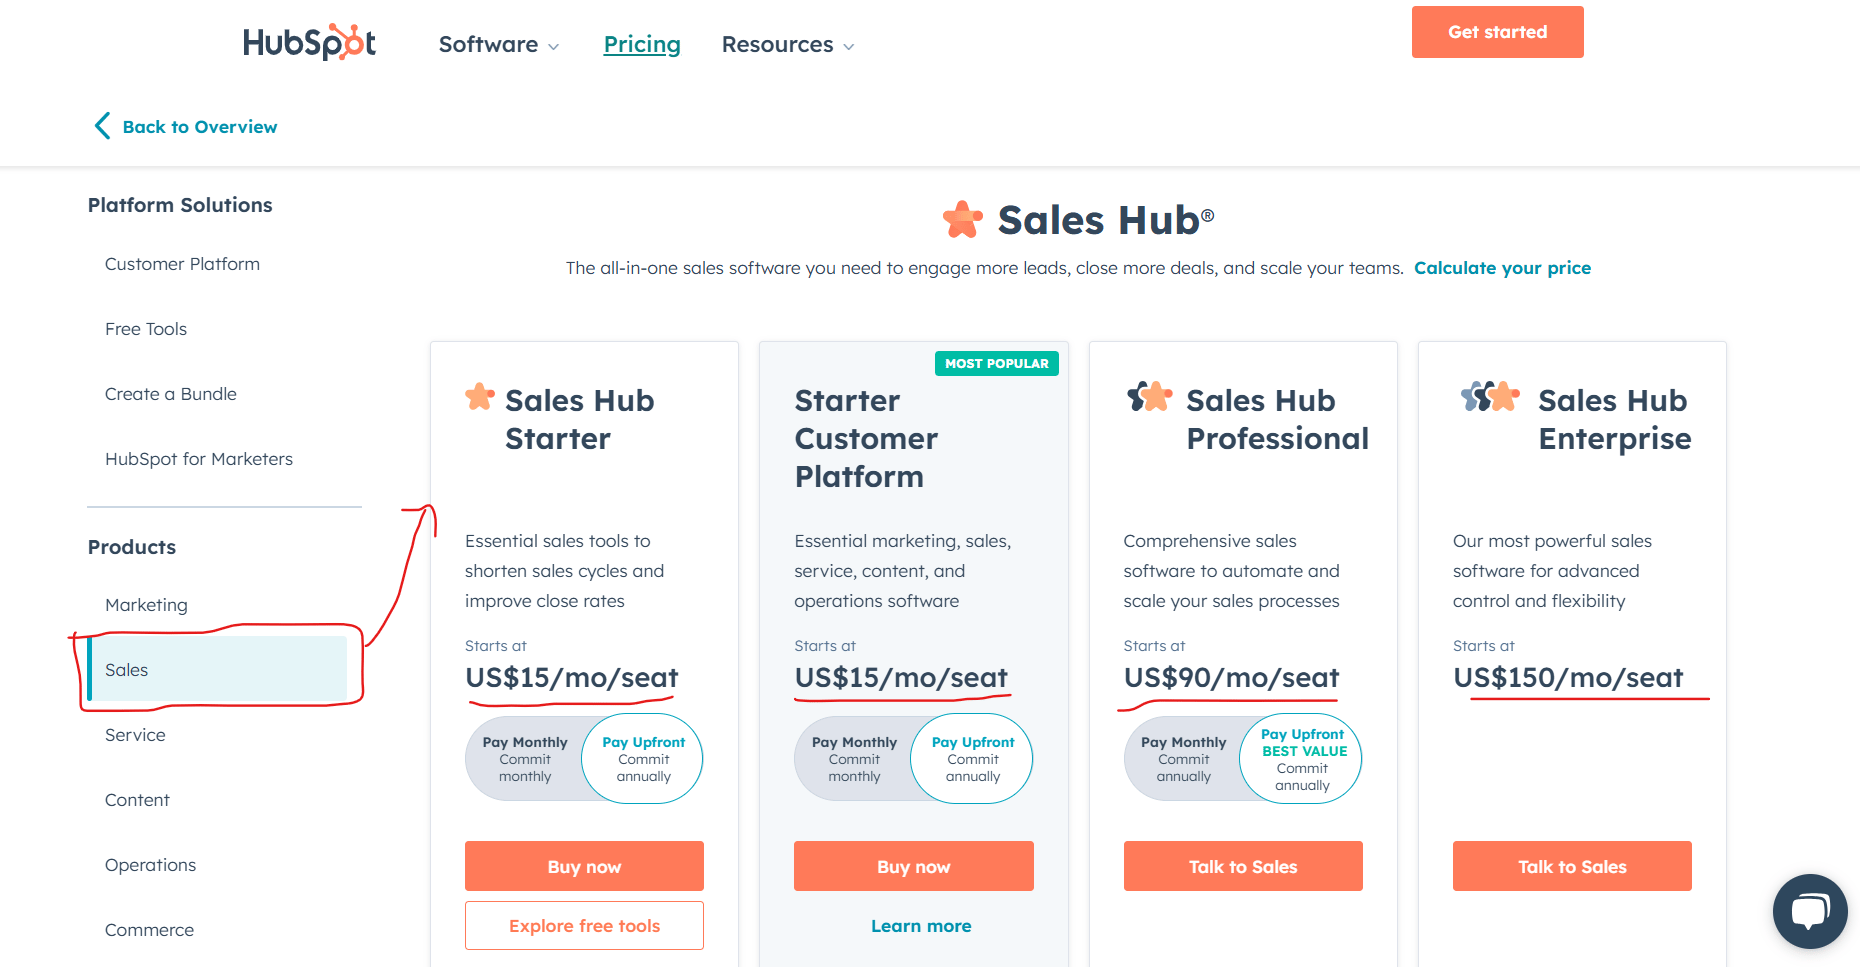This screenshot has width=1860, height=967.
Task: Select Pay Monthly for Sales Hub Professional
Action: [1184, 759]
